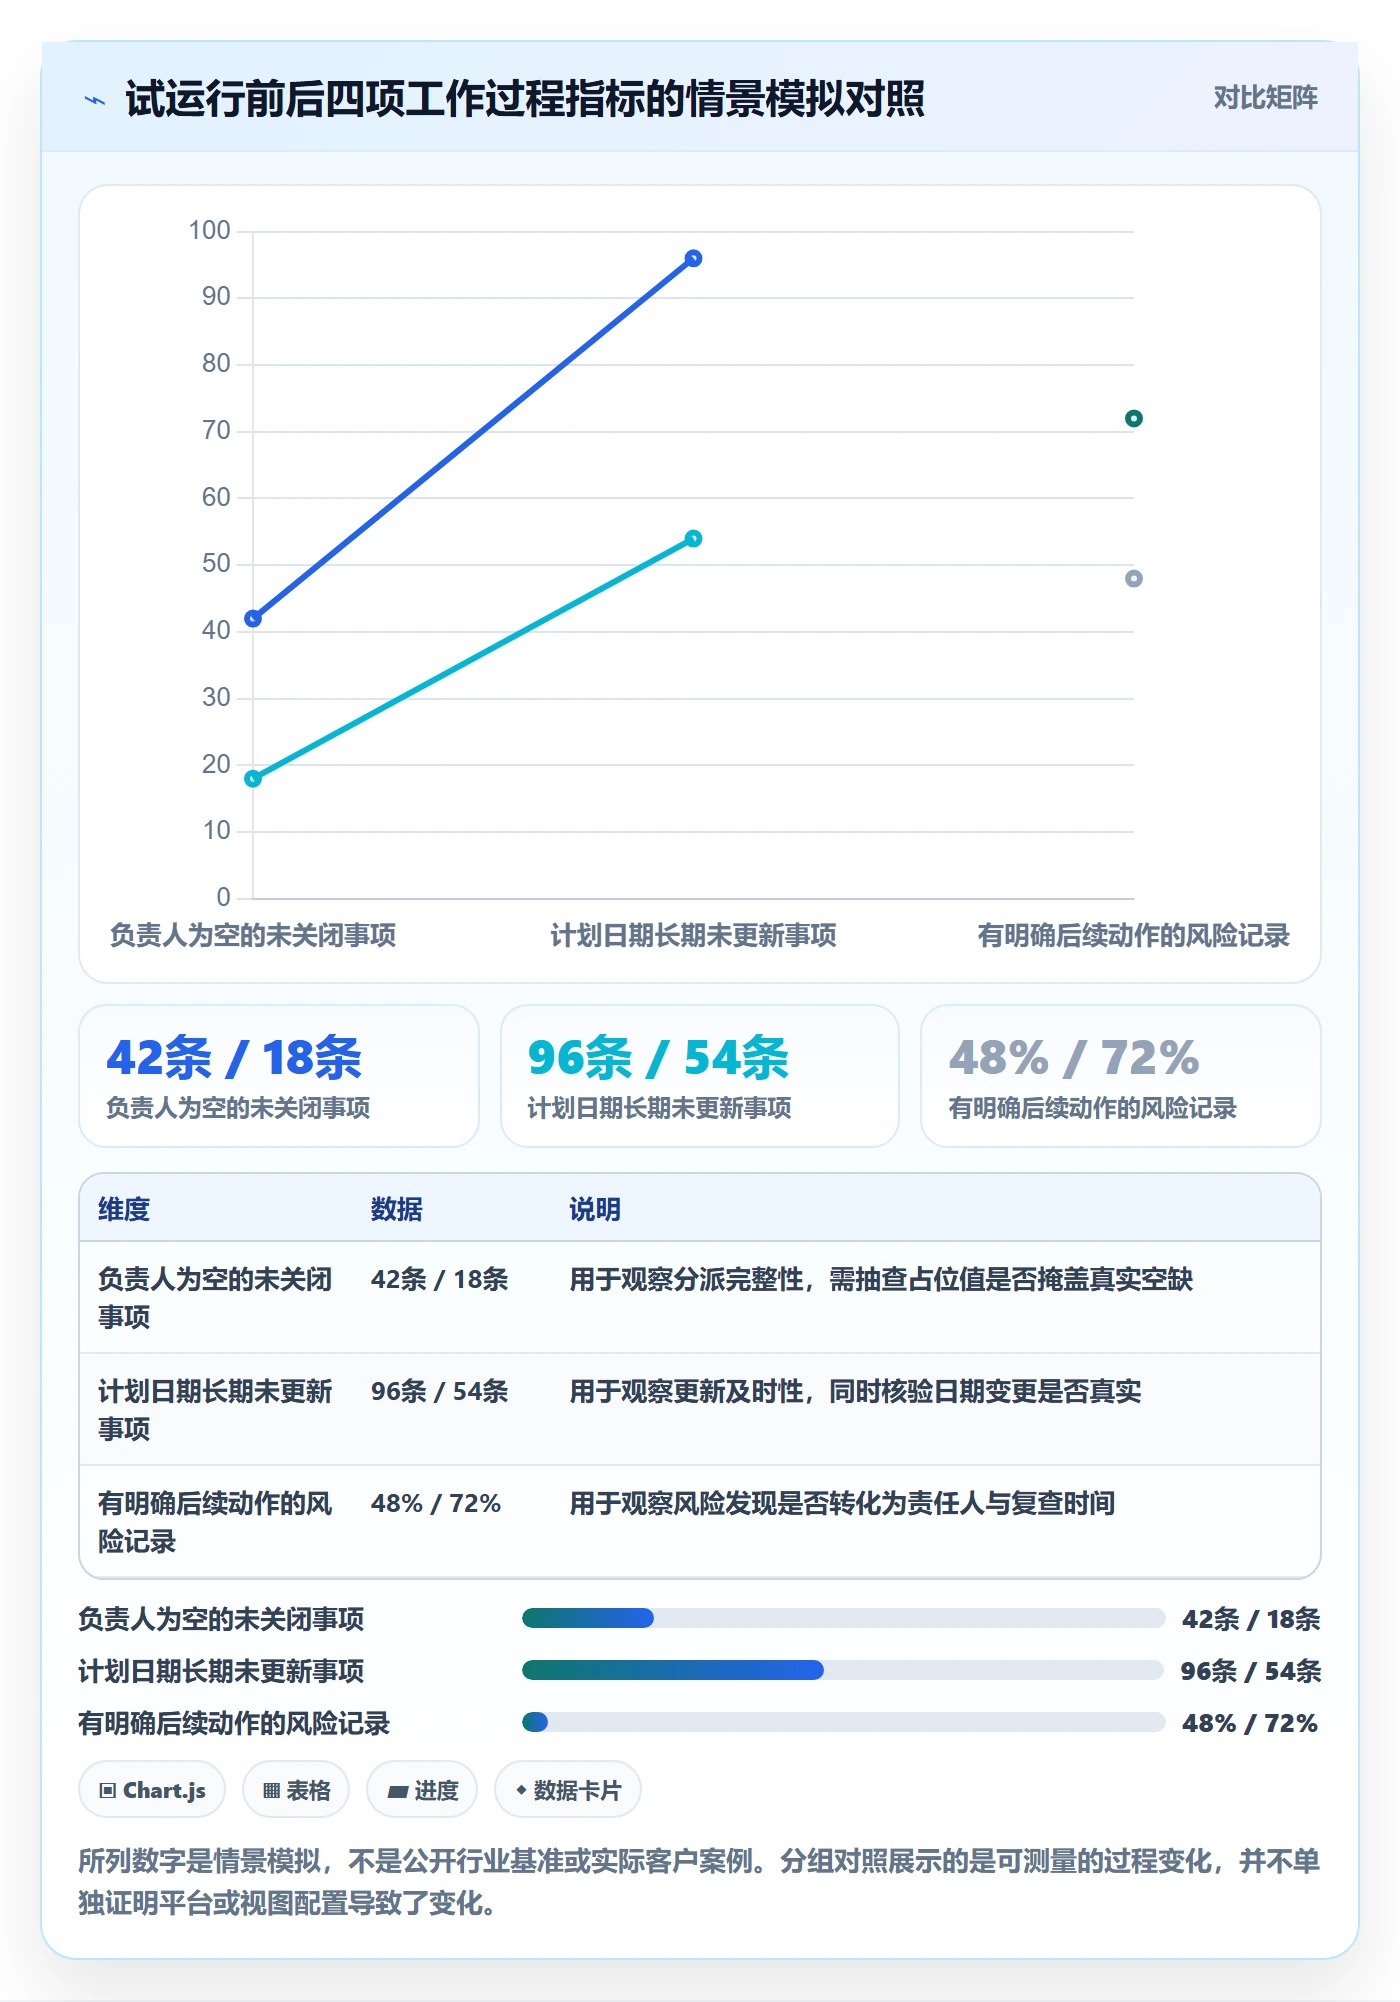The width and height of the screenshot is (1400, 2002).
Task: Click description 用于观察风险发现是否转化
Action: [842, 1503]
